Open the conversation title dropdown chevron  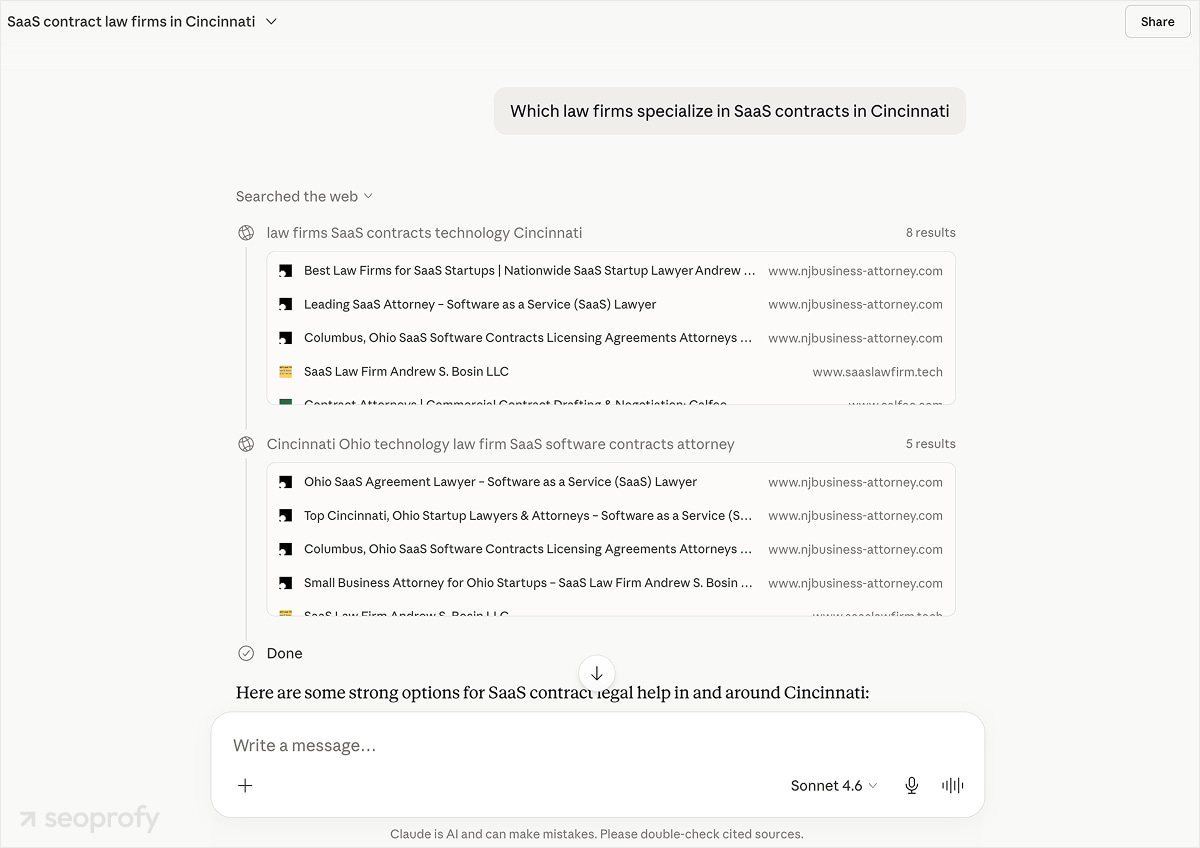click(x=271, y=21)
